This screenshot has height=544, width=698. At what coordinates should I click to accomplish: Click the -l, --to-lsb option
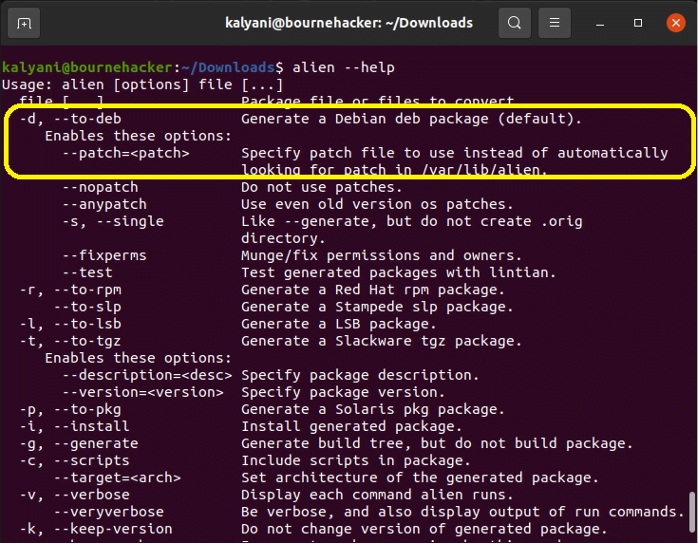coord(70,324)
